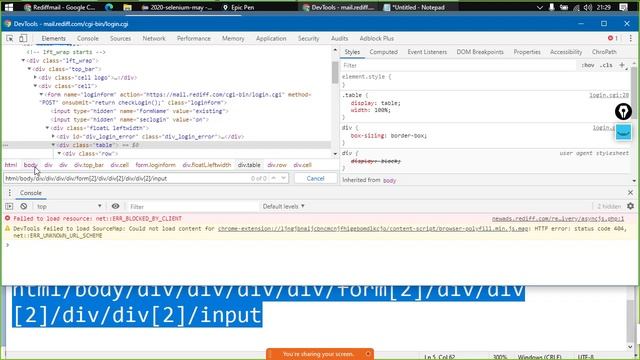Add a new style rule with plus icon
640x360 pixels.
pos(622,65)
